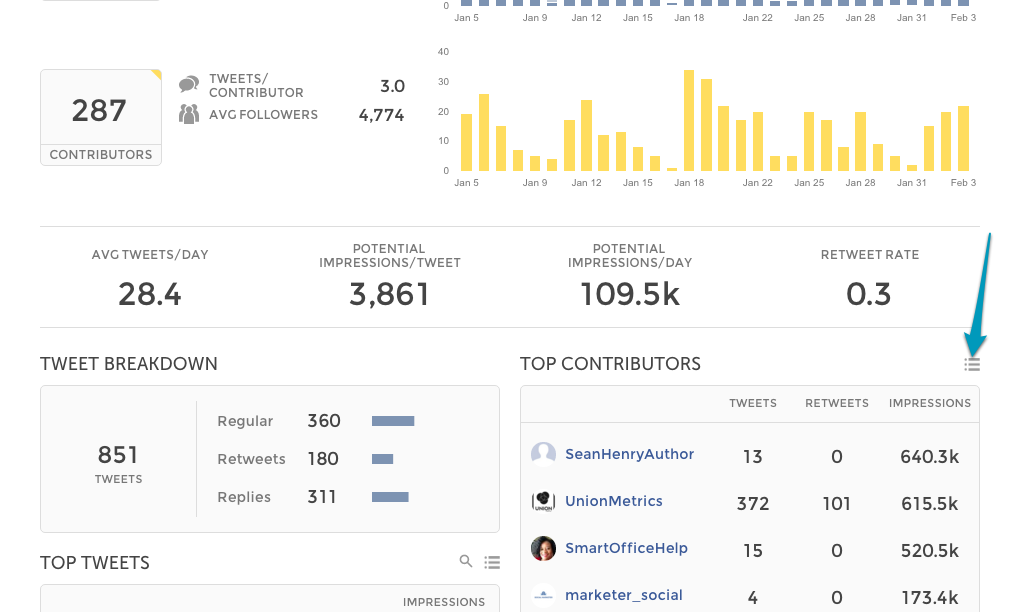Click the 287 Contributors summary box
The width and height of the screenshot is (1014, 612).
pos(100,117)
